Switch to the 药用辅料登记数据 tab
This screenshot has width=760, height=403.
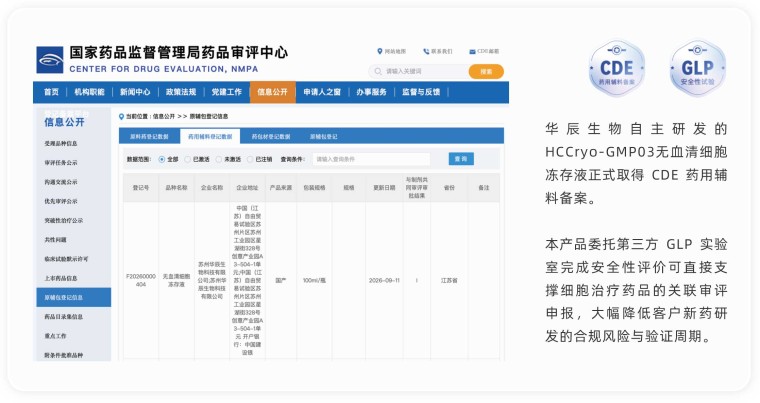tap(210, 137)
